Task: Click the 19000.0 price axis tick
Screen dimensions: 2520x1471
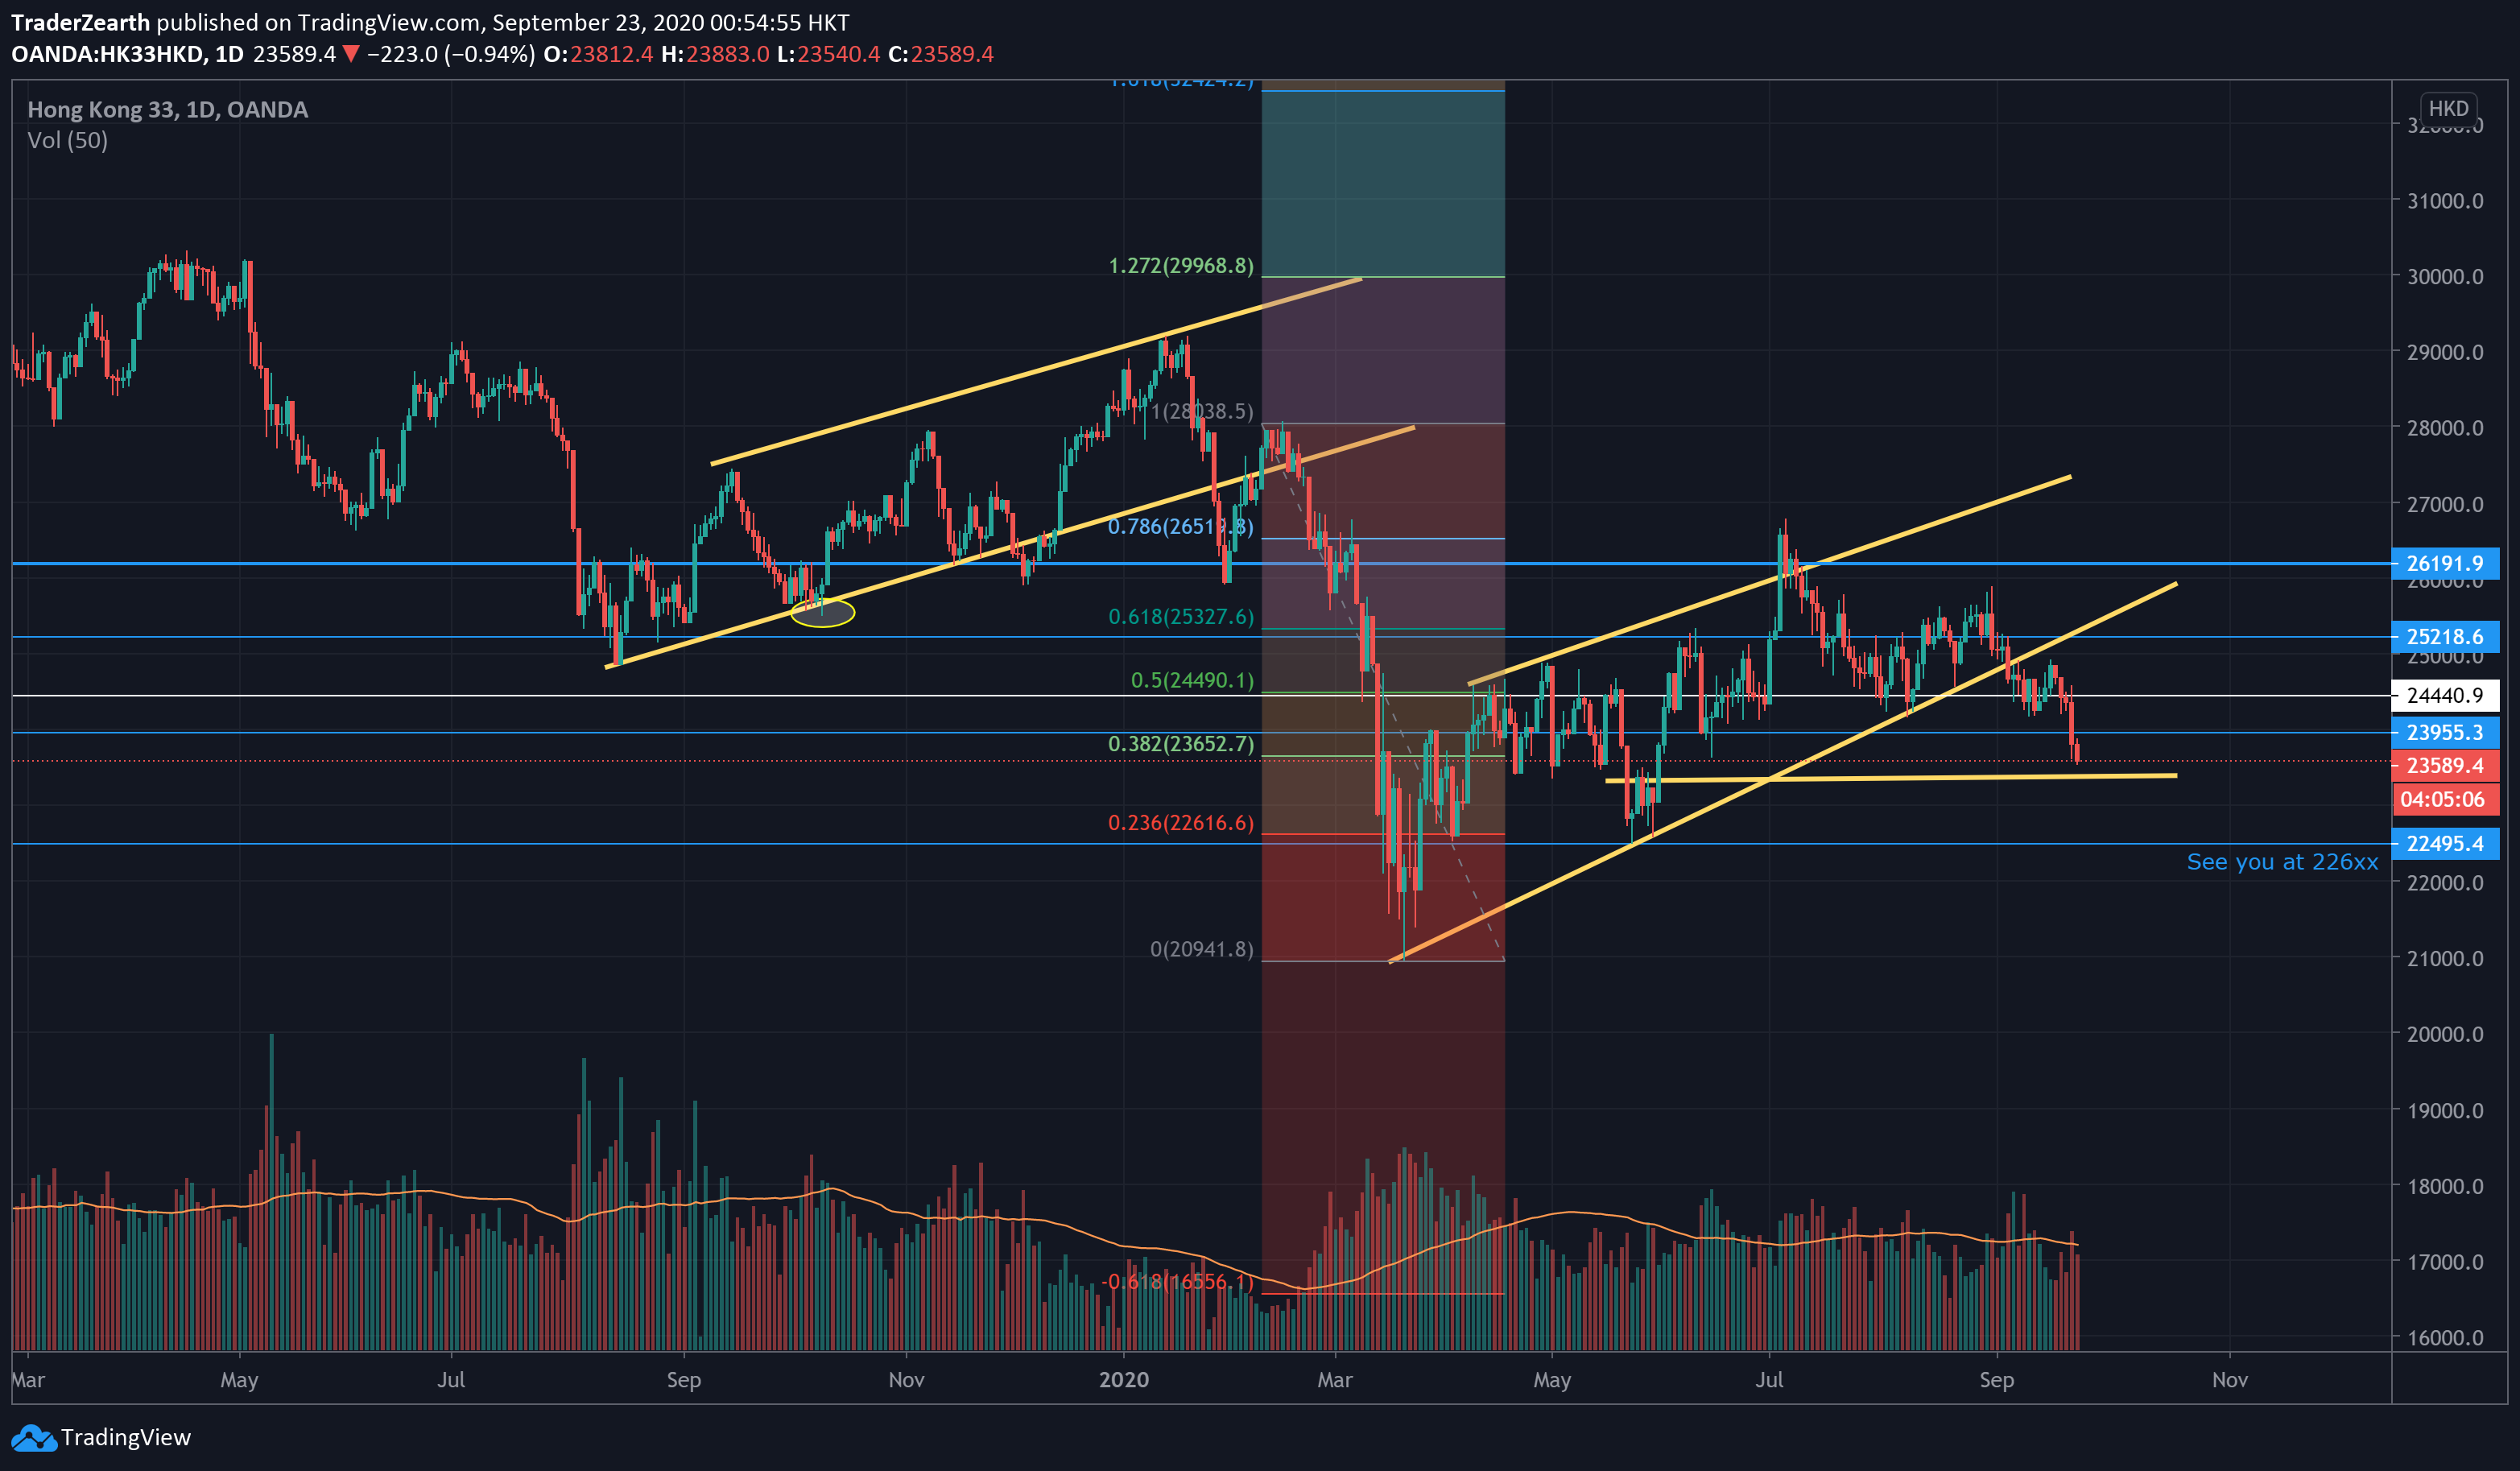Action: click(2444, 1111)
